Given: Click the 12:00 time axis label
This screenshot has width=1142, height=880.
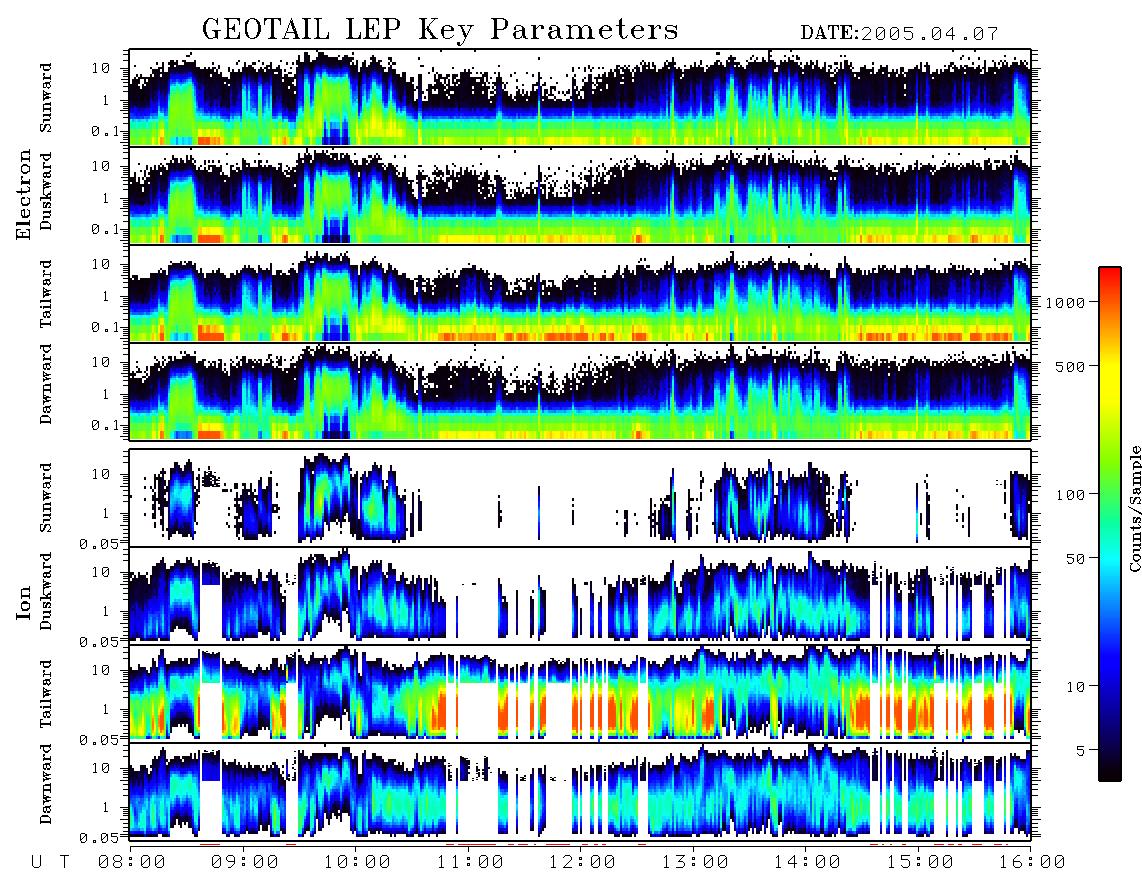Looking at the screenshot, I should click(x=583, y=863).
